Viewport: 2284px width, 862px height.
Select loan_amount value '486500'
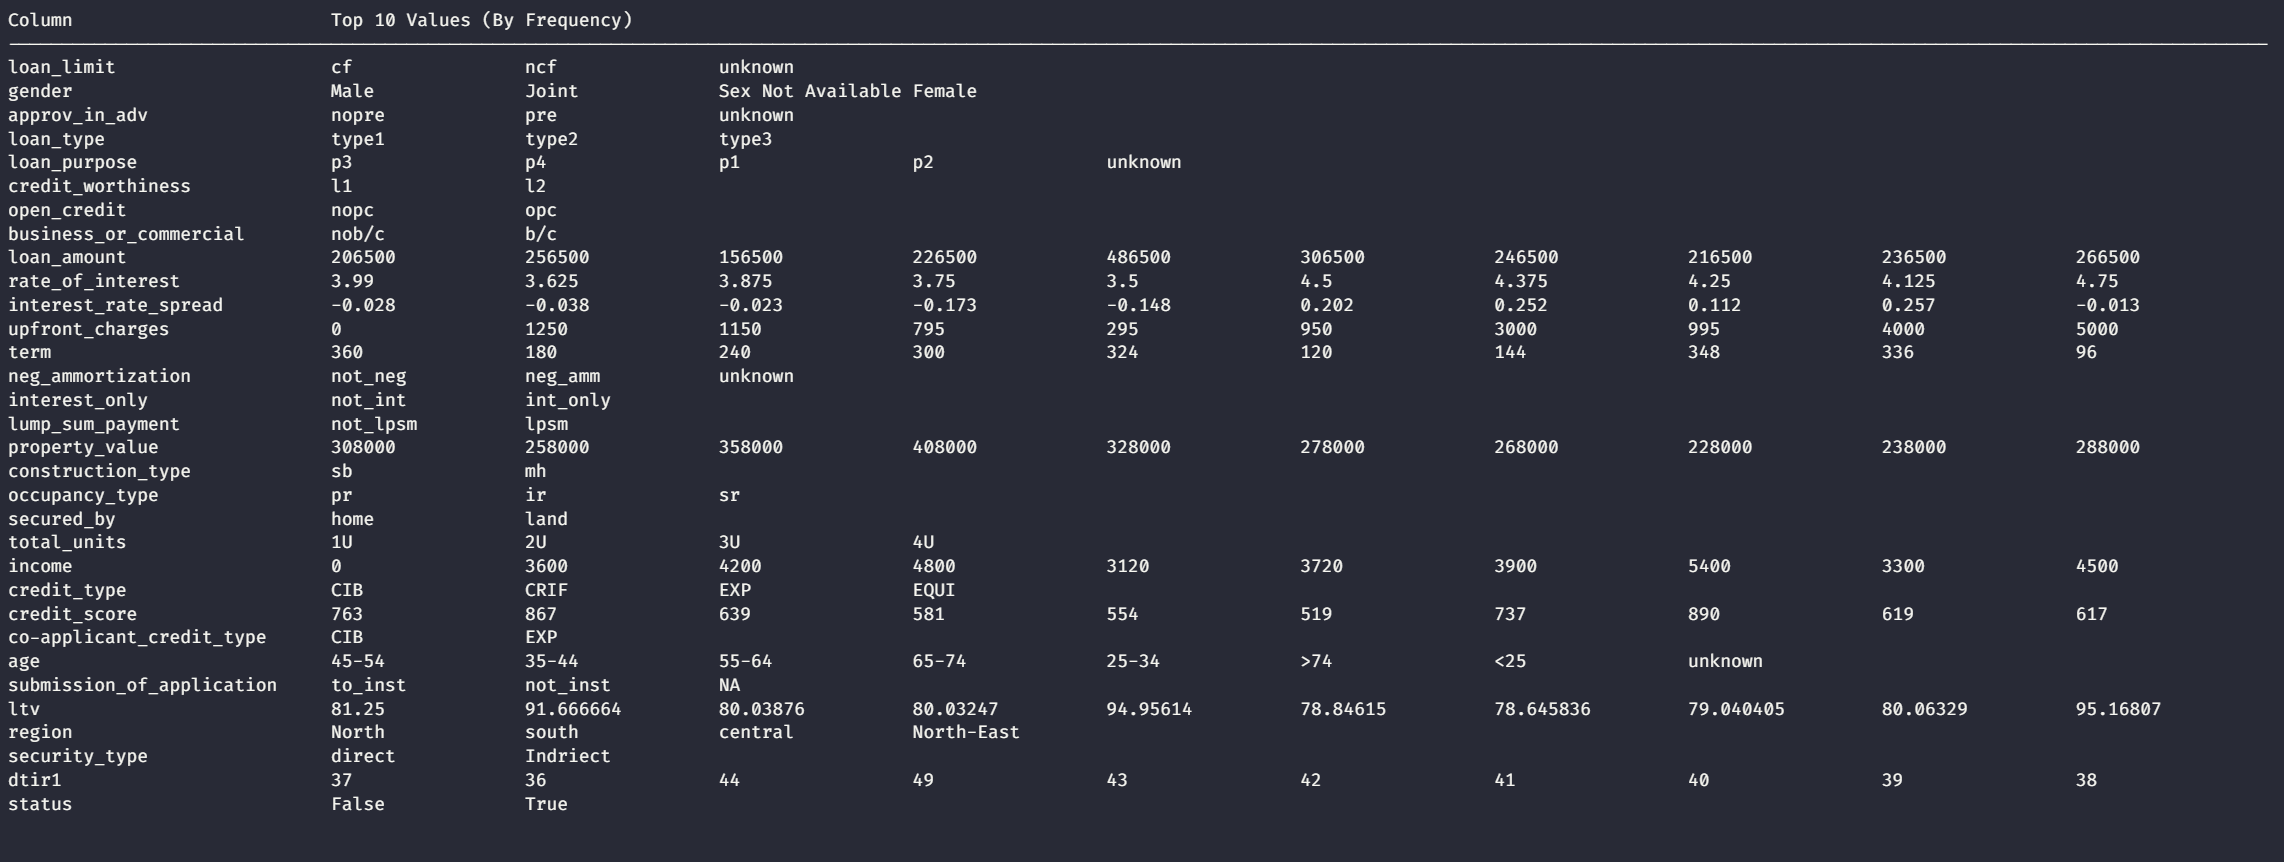pos(1138,257)
